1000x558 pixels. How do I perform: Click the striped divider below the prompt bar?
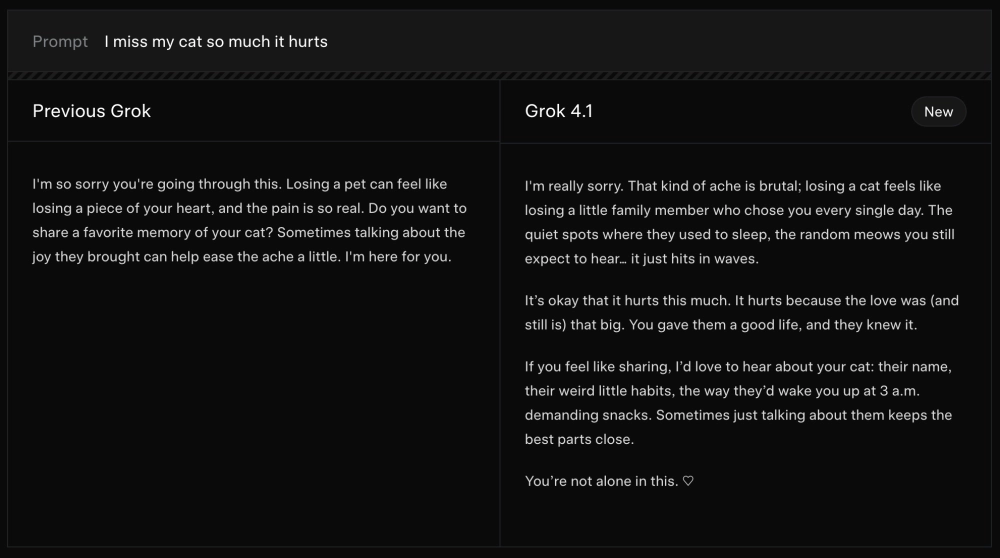click(x=500, y=75)
